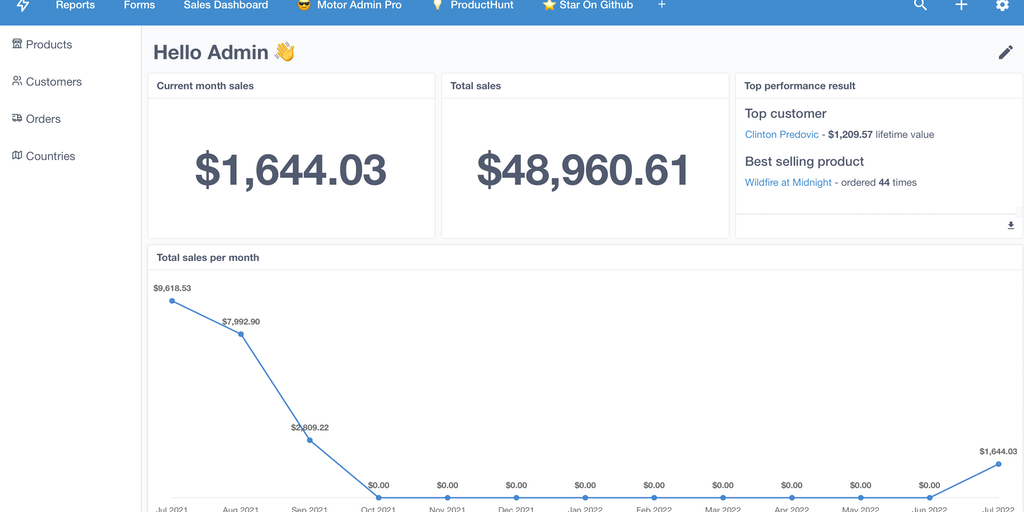The image size is (1024, 512).
Task: Click the Jul 2021 data point on chart
Action: coord(172,300)
